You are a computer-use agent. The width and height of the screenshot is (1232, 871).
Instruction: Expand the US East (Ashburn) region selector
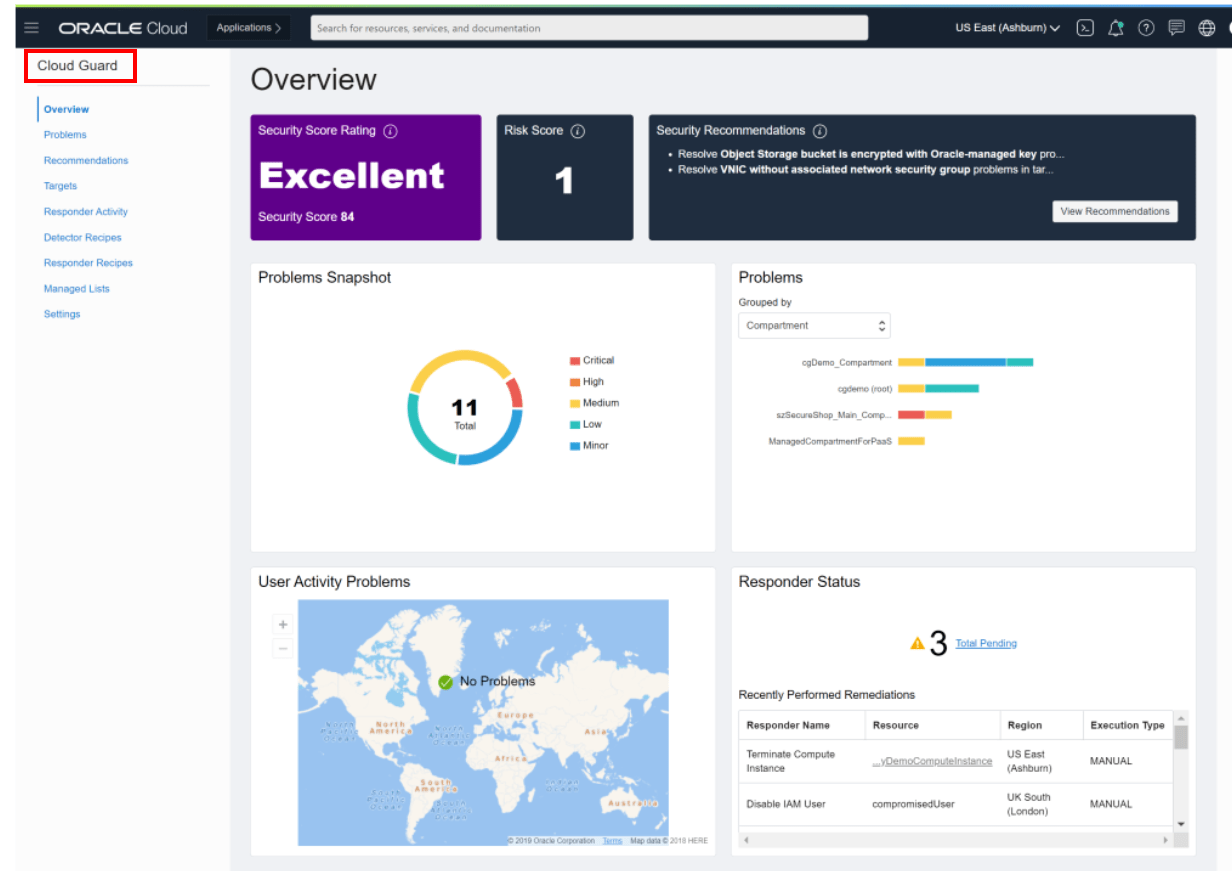tap(1007, 28)
